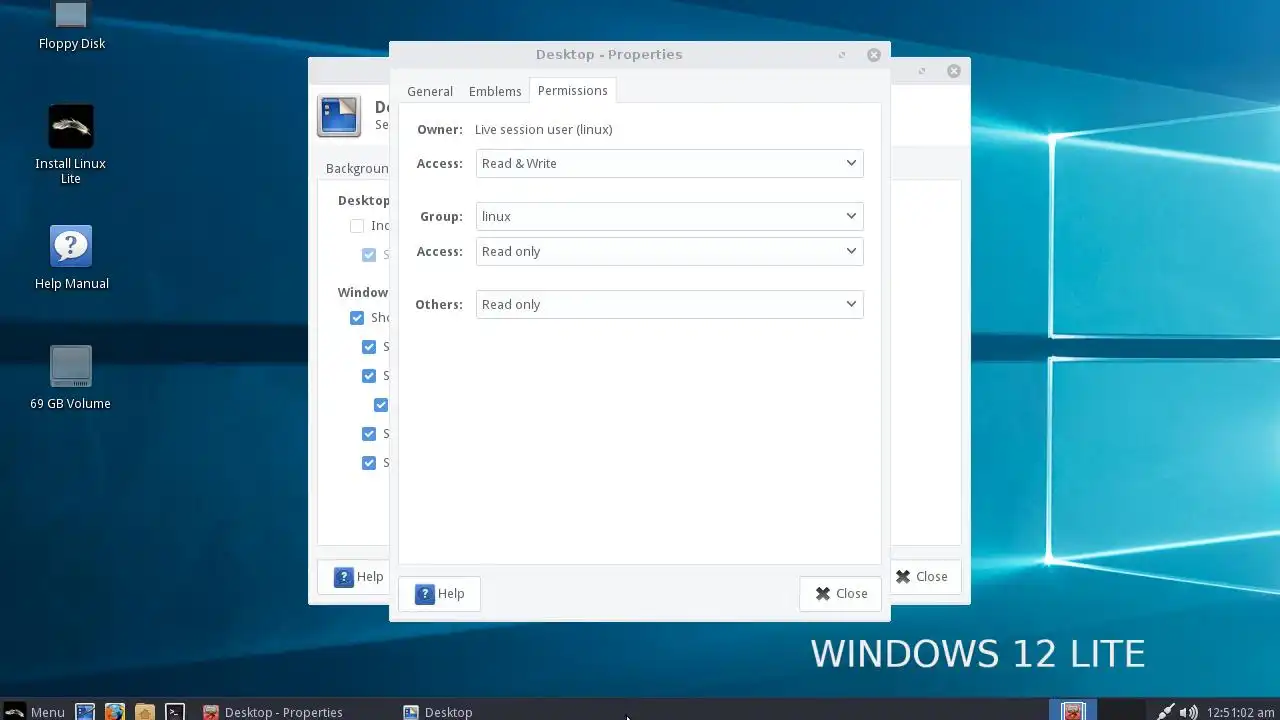The height and width of the screenshot is (720, 1280).
Task: Open the Menu button in the taskbar
Action: tap(34, 712)
